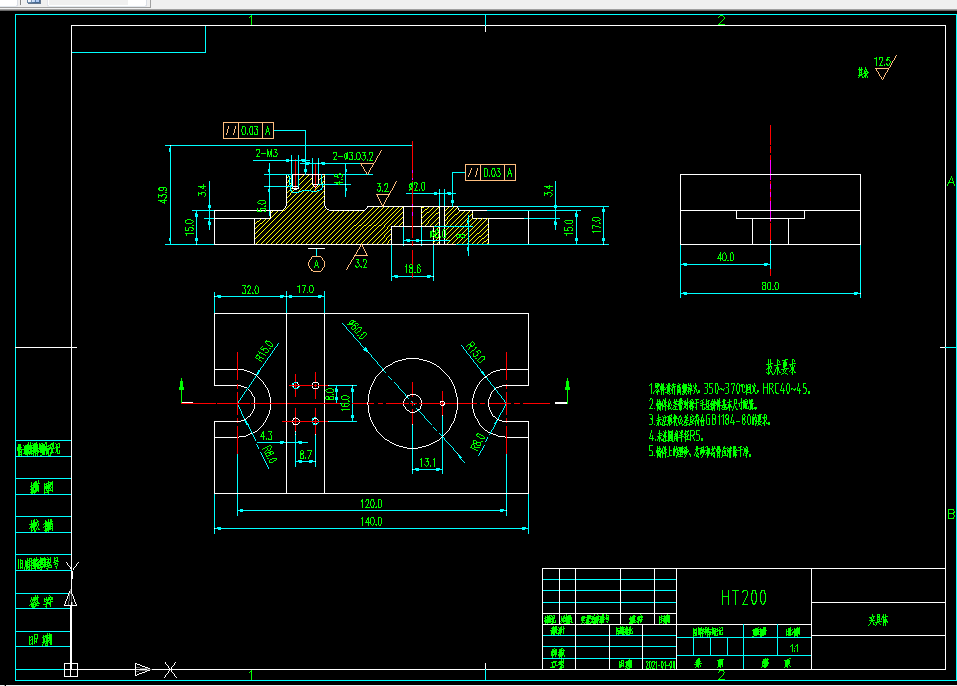This screenshot has height=686, width=957.
Task: Select the 140.0 overall length dimension
Action: click(x=371, y=521)
